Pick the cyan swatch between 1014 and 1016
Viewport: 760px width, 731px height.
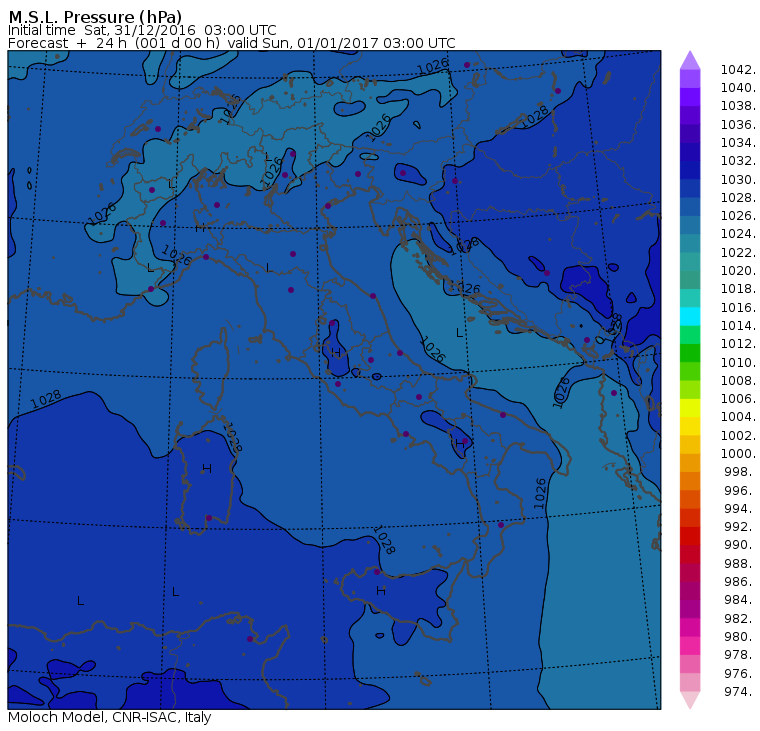(690, 317)
